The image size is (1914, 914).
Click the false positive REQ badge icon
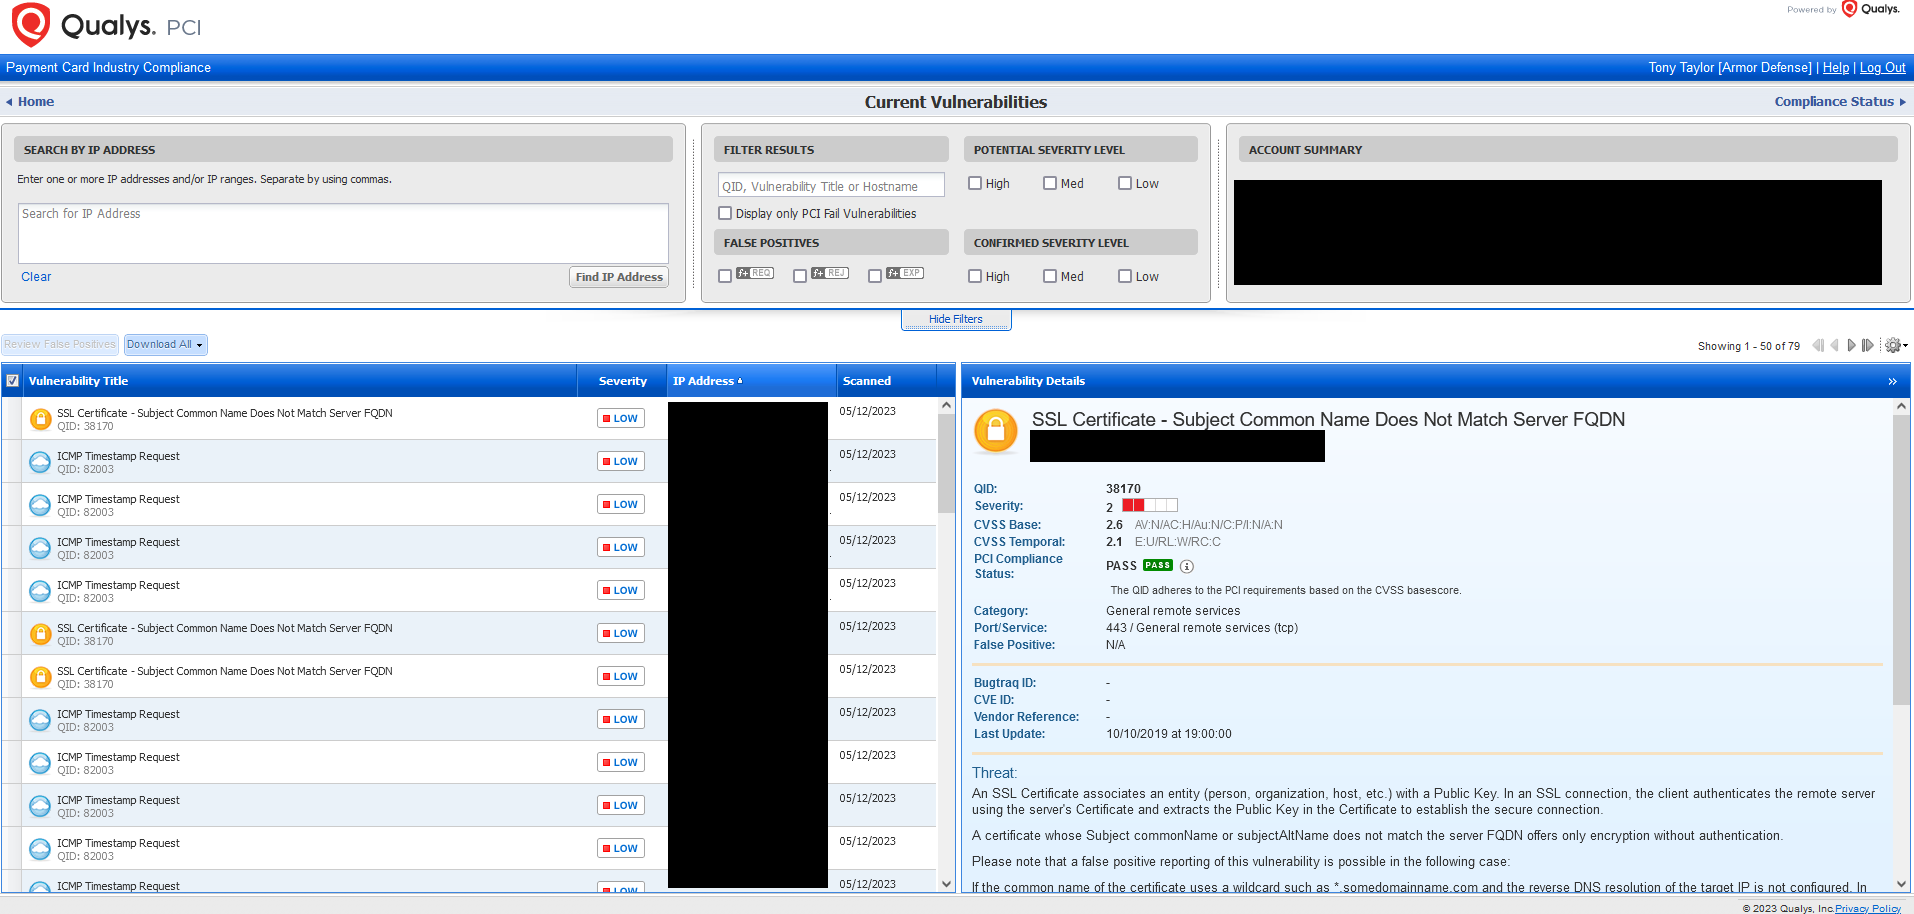coord(755,273)
